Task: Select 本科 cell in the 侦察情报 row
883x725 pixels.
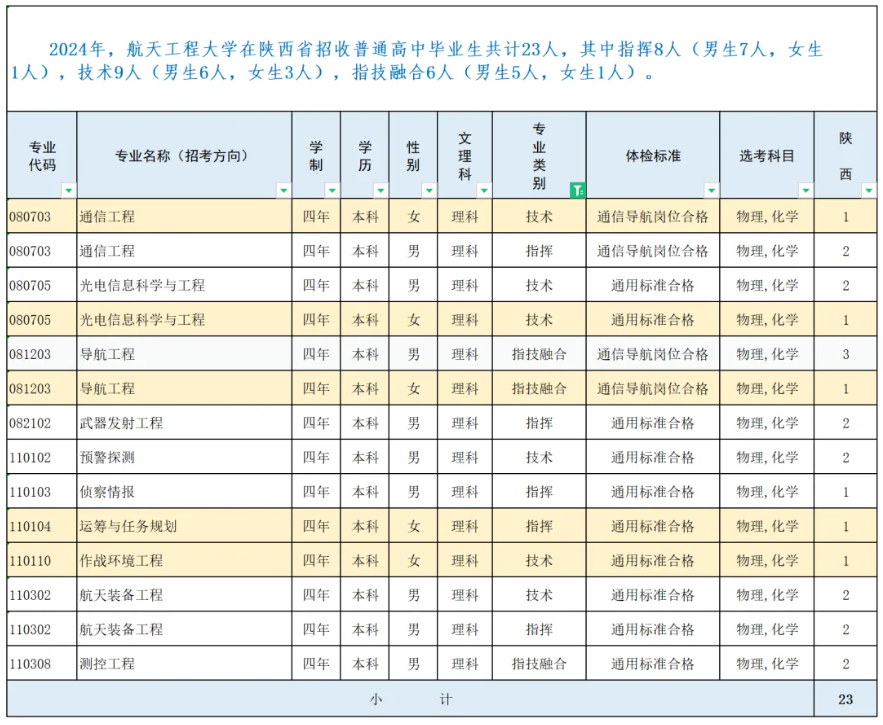Action: click(364, 491)
